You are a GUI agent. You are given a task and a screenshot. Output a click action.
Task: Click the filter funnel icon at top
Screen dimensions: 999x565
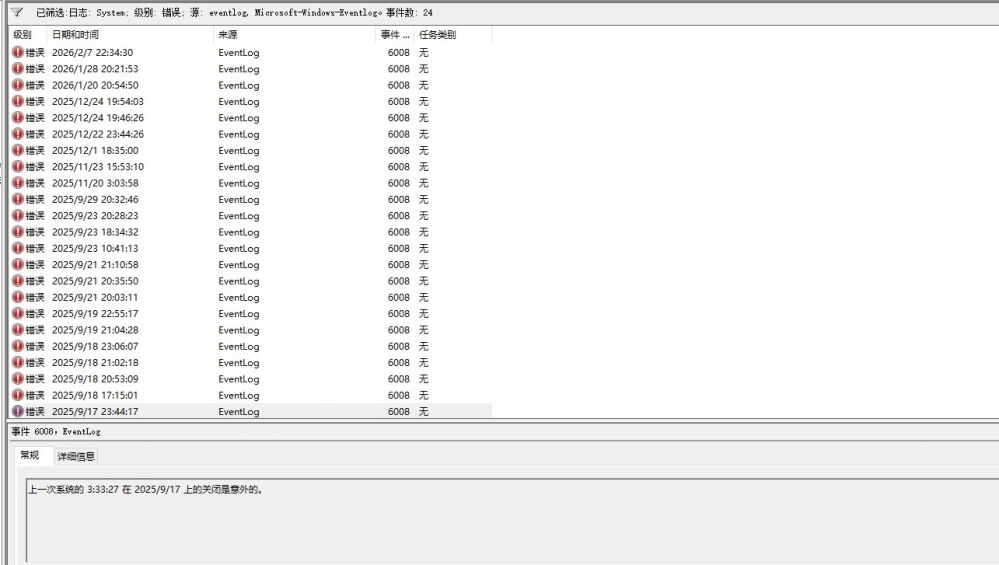tap(17, 12)
